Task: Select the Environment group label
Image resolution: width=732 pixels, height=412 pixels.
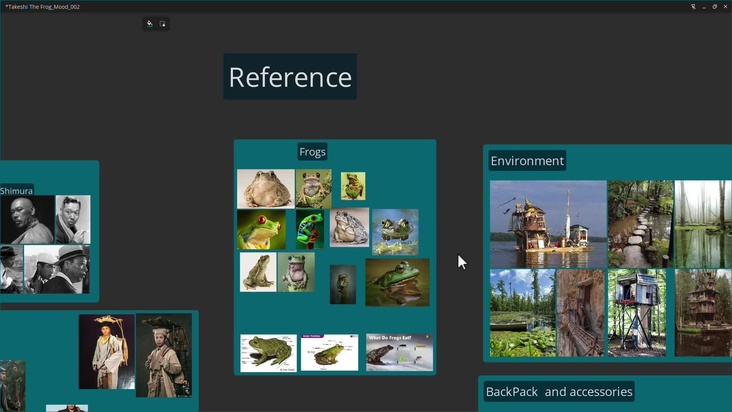Action: (x=527, y=161)
